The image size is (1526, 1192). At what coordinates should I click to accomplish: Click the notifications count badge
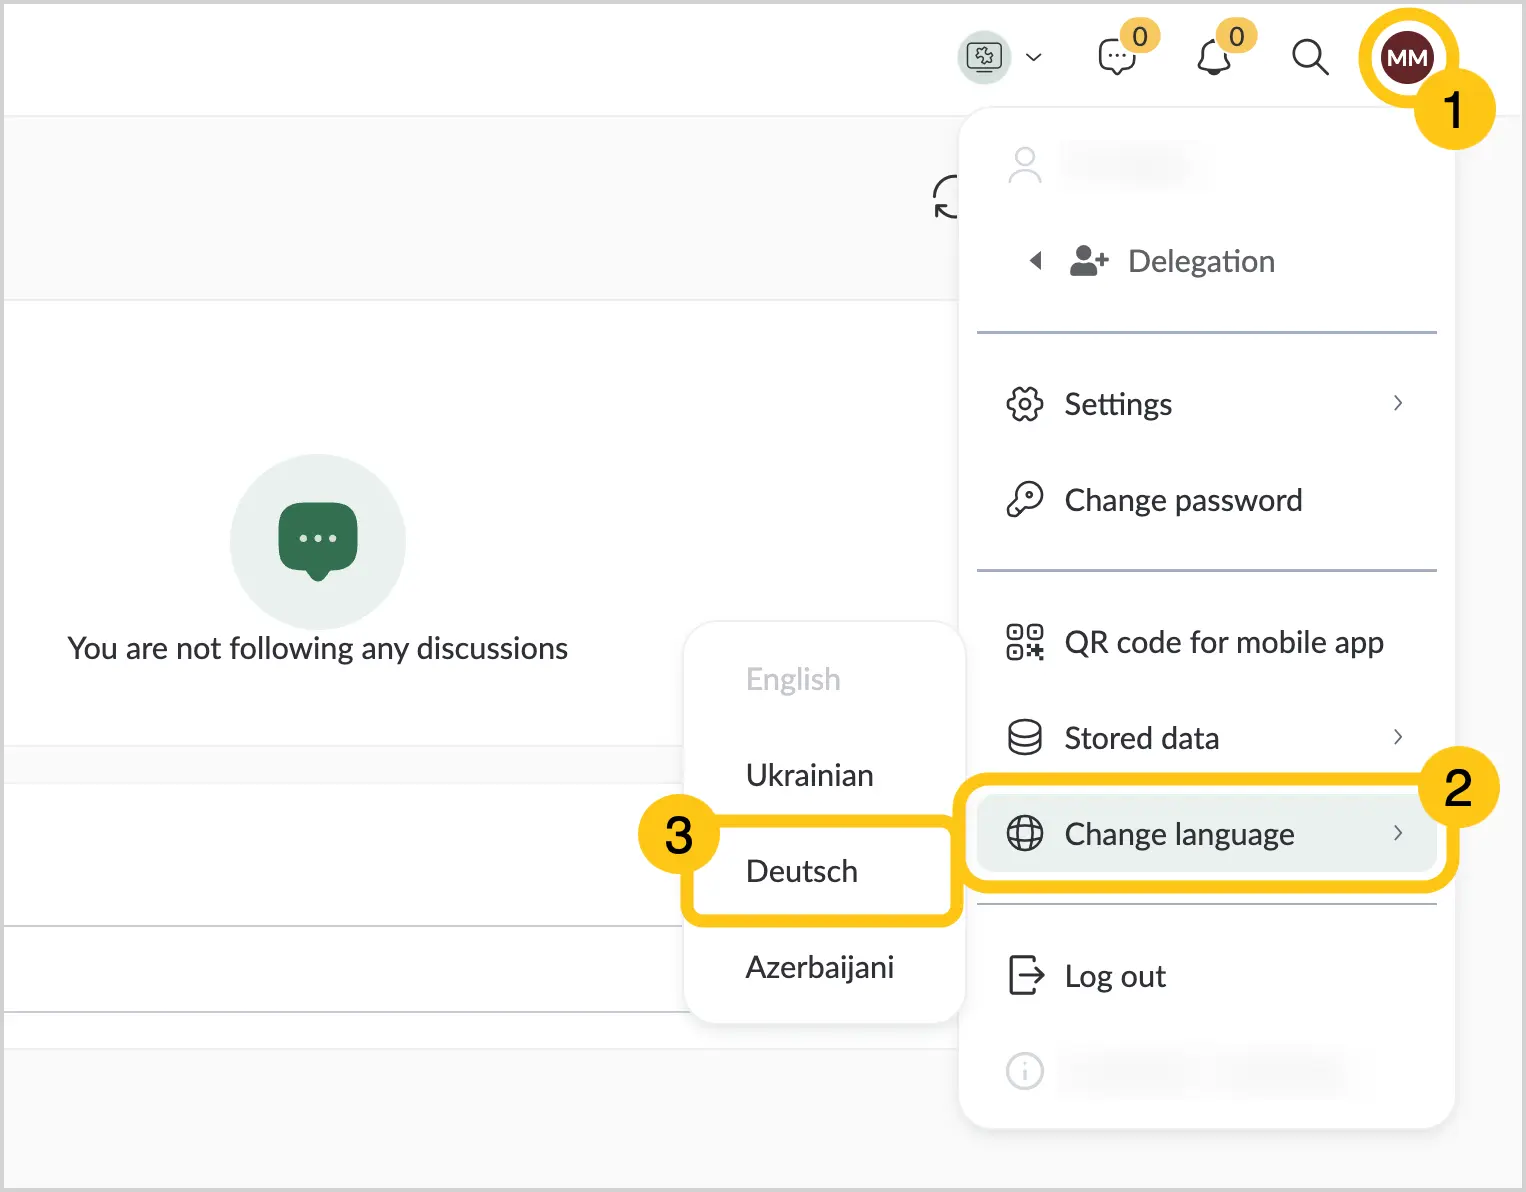pos(1237,37)
